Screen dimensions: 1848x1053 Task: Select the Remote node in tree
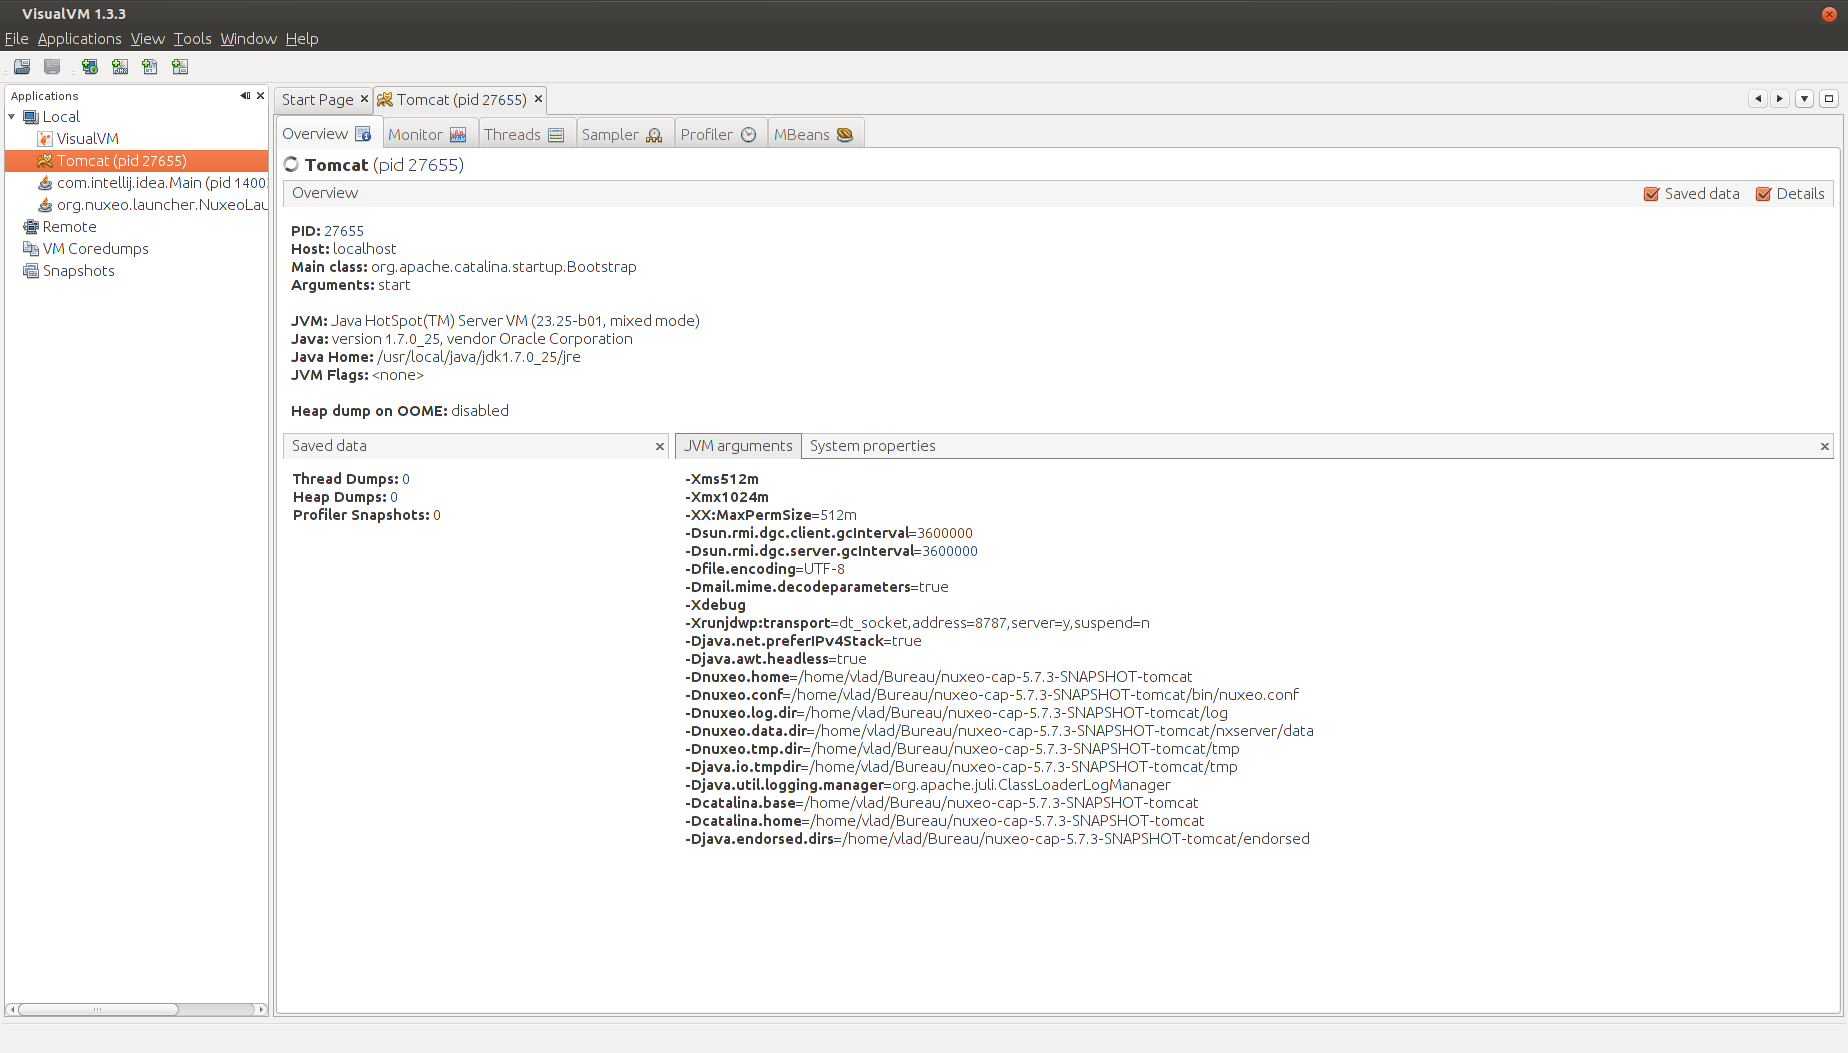(69, 227)
